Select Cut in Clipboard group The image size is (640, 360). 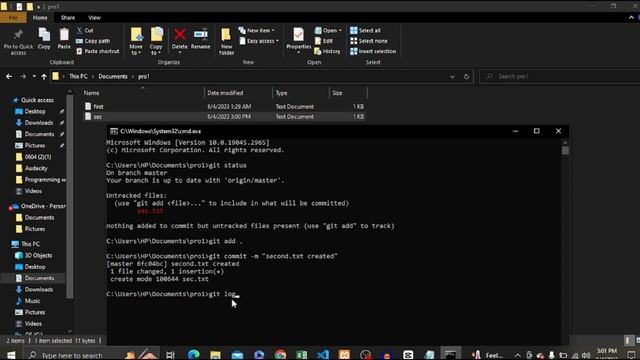[x=85, y=30]
